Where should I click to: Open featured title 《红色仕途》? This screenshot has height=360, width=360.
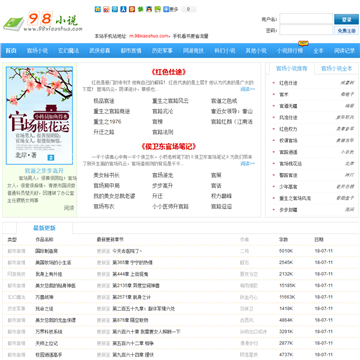(168, 72)
